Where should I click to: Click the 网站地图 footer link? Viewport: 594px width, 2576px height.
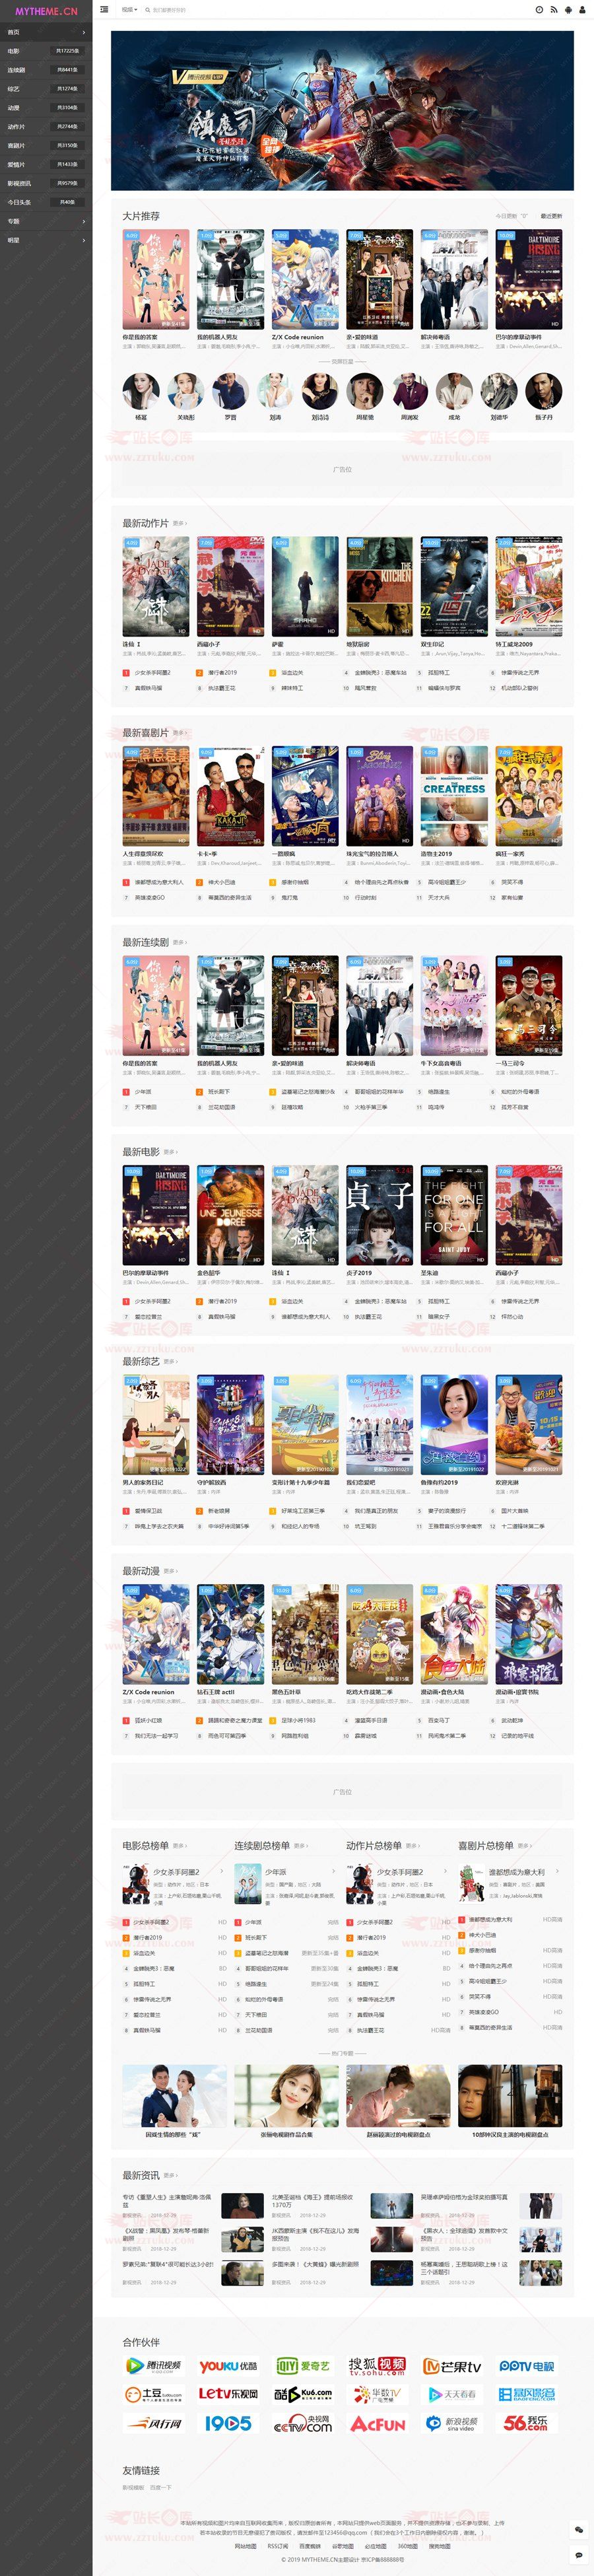point(245,2547)
